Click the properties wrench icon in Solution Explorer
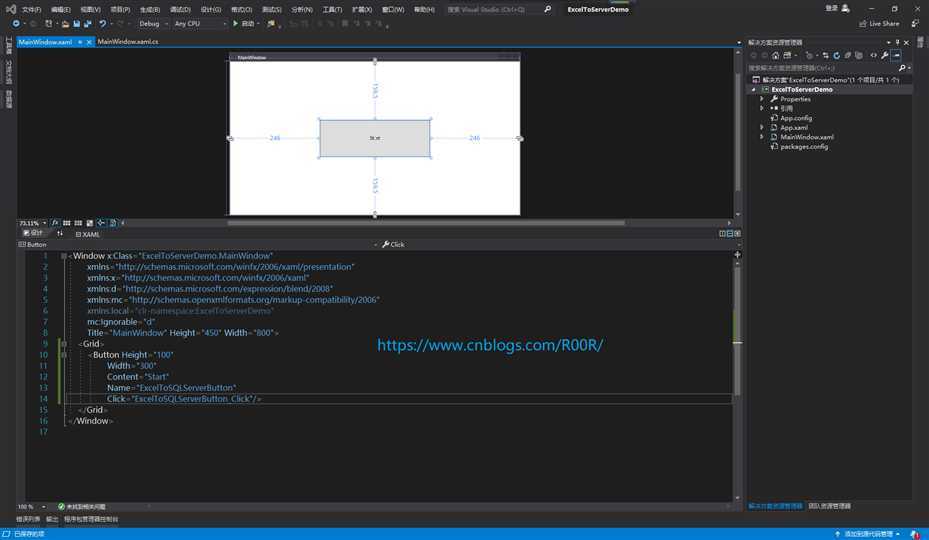Image resolution: width=929 pixels, height=540 pixels. (885, 55)
